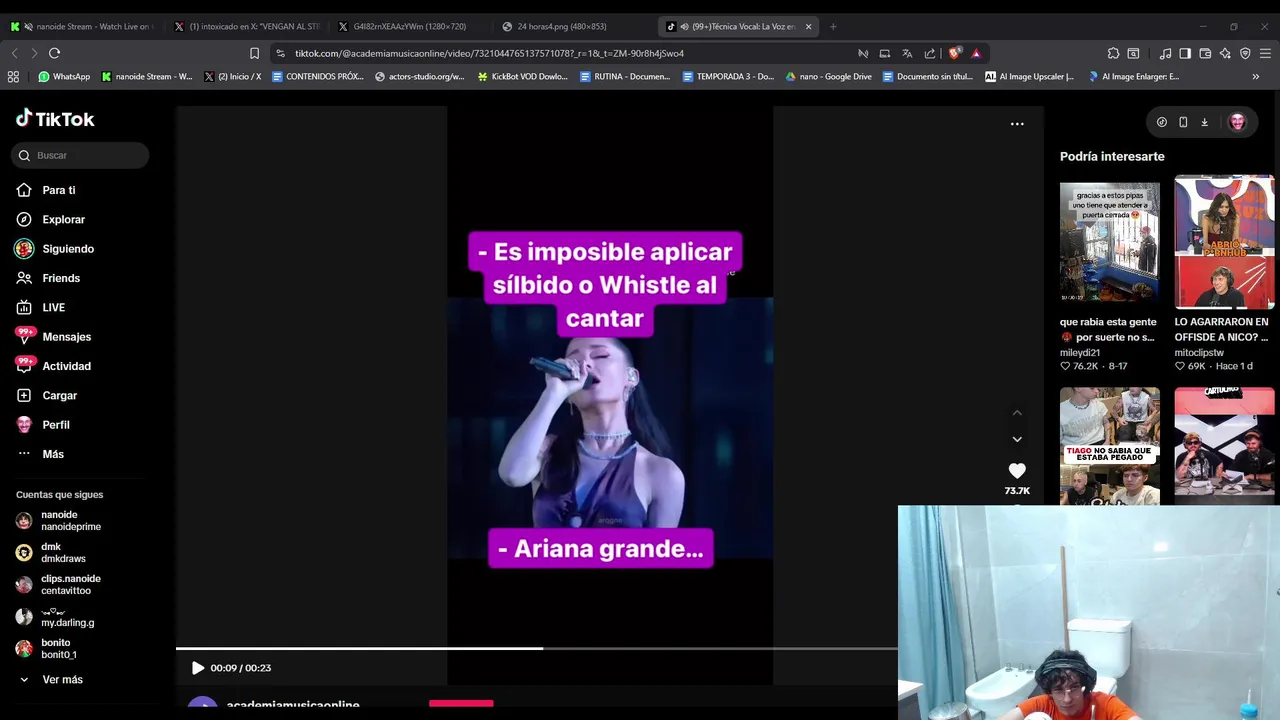Image resolution: width=1280 pixels, height=720 pixels.
Task: Toggle the browser sidebar panel
Action: pyautogui.click(x=1185, y=53)
